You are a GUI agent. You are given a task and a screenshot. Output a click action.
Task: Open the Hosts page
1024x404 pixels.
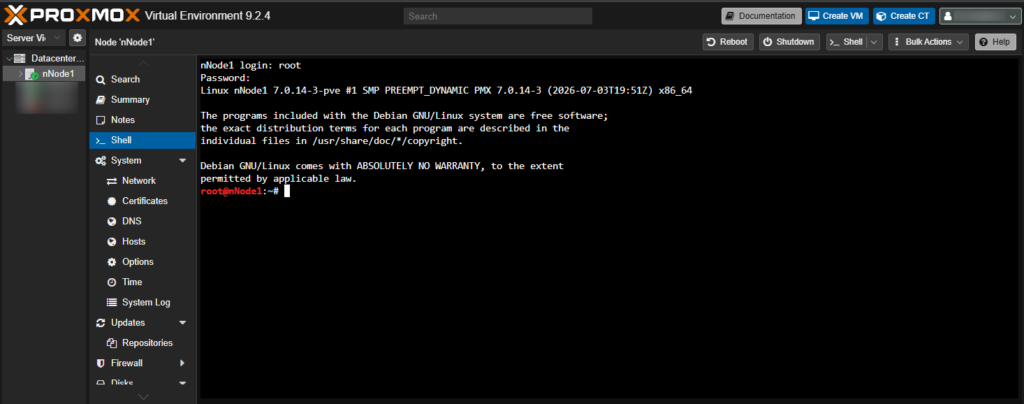tap(133, 241)
